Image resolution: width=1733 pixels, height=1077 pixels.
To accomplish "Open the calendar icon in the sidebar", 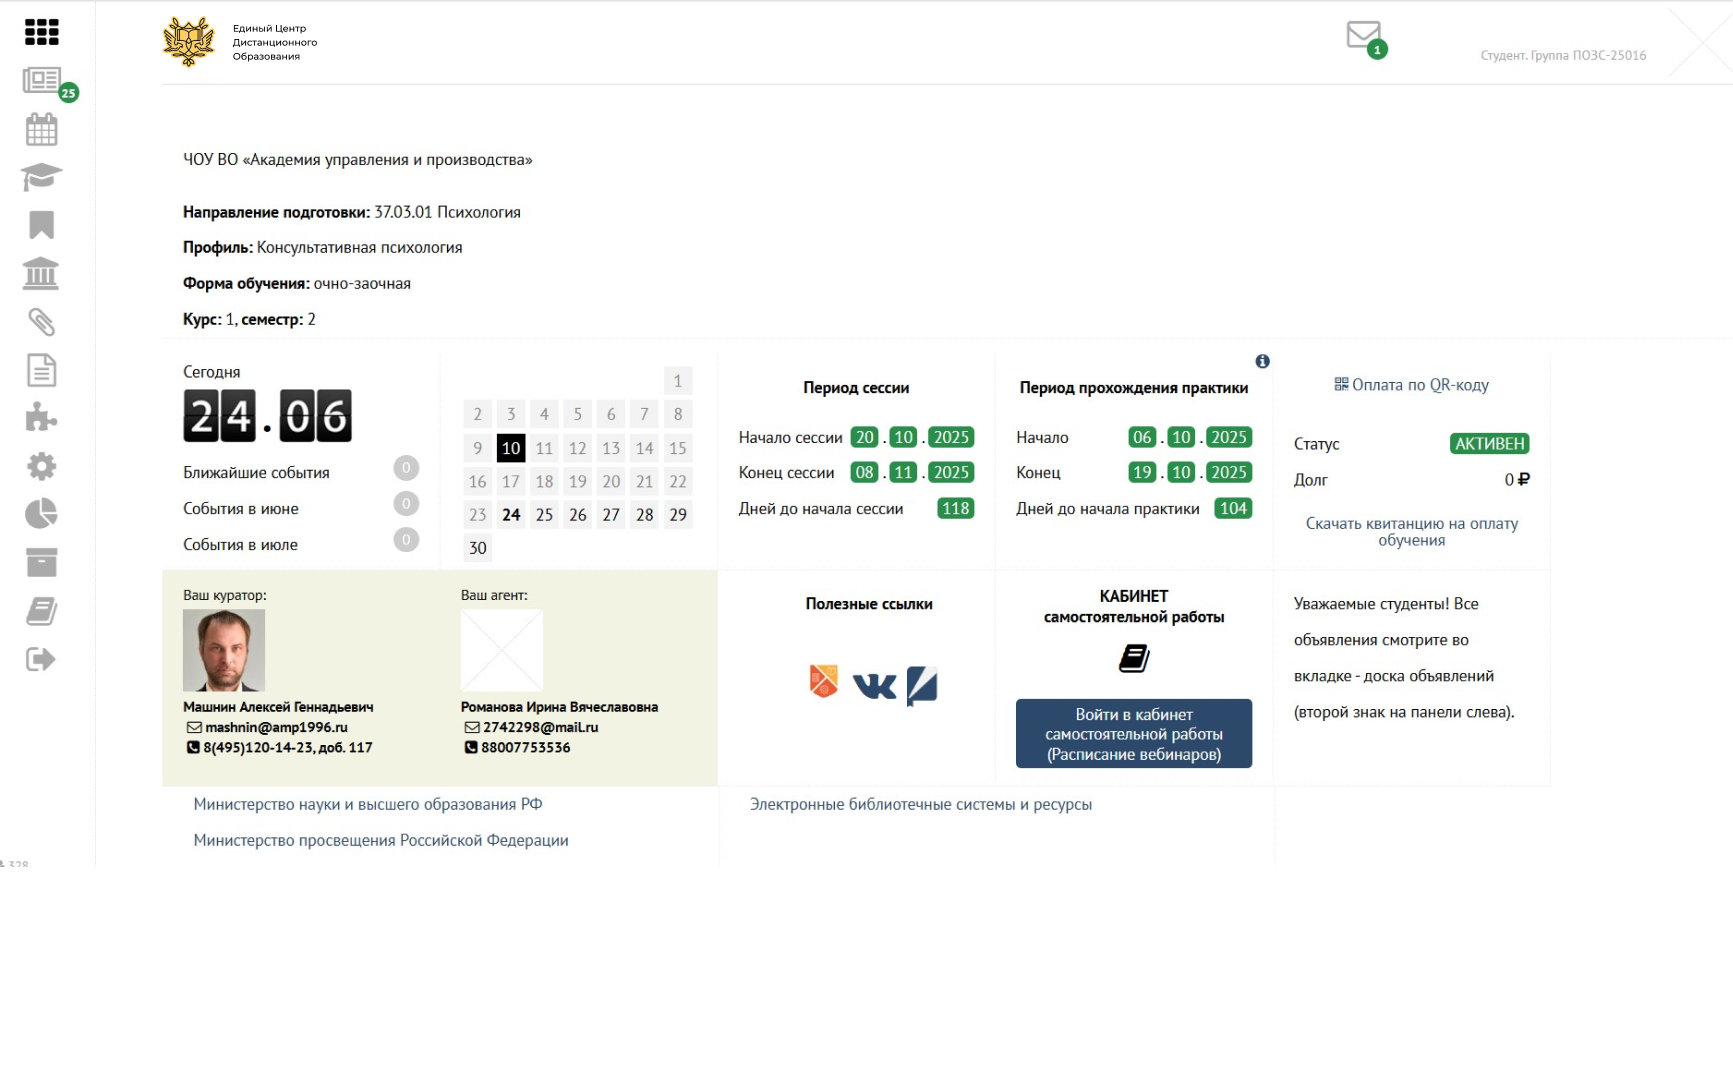I will click(41, 129).
